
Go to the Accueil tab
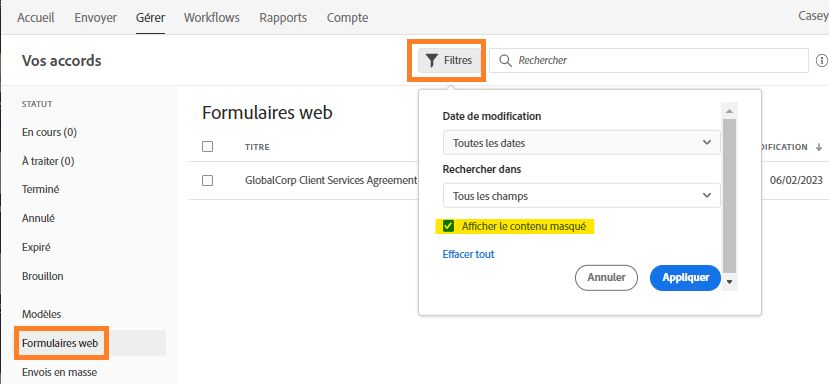[36, 17]
